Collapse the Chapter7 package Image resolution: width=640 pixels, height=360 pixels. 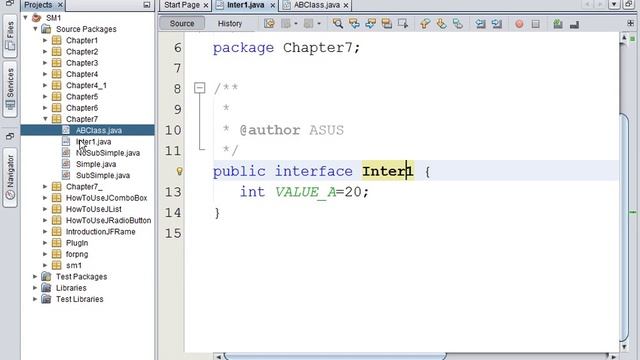point(45,119)
